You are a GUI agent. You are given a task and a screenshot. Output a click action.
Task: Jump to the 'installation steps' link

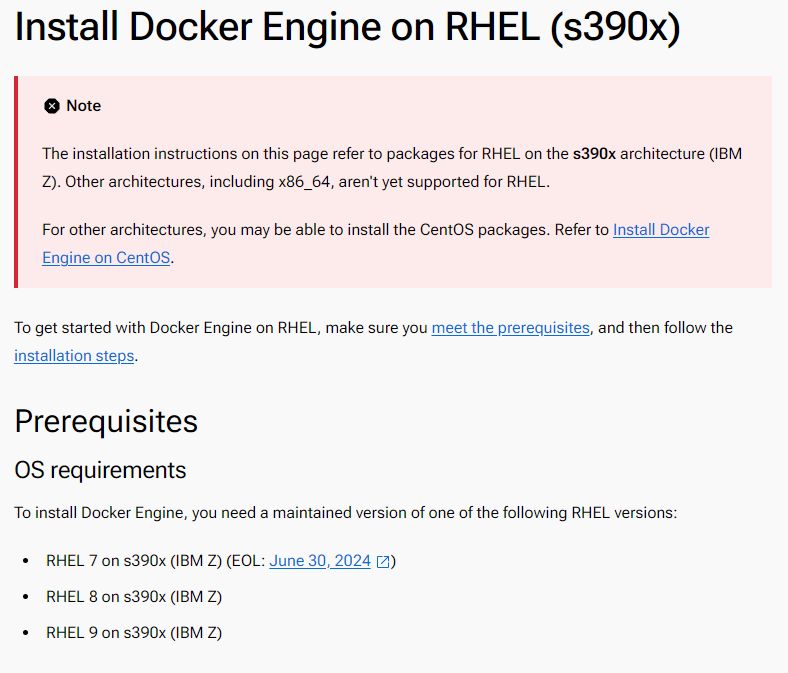(x=74, y=356)
